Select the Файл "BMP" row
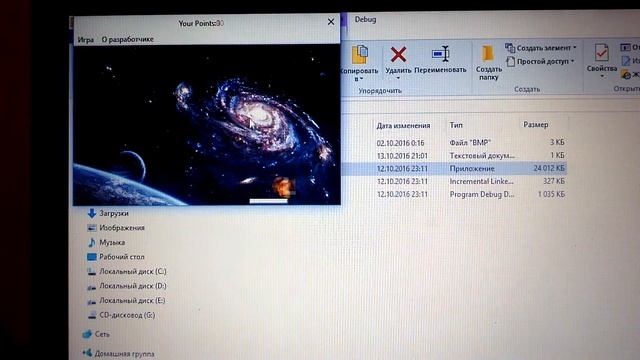Viewport: 640px width, 360px height. coord(454,142)
